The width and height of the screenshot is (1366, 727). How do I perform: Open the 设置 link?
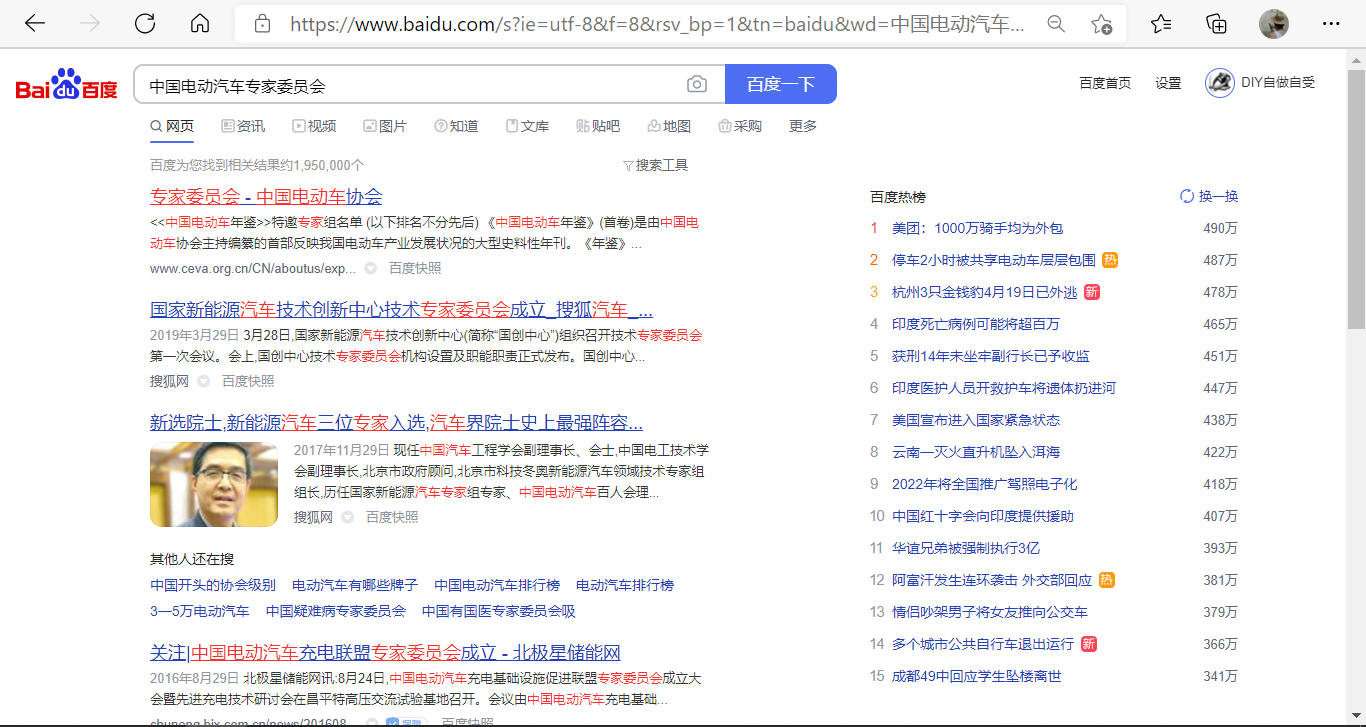coord(1168,84)
